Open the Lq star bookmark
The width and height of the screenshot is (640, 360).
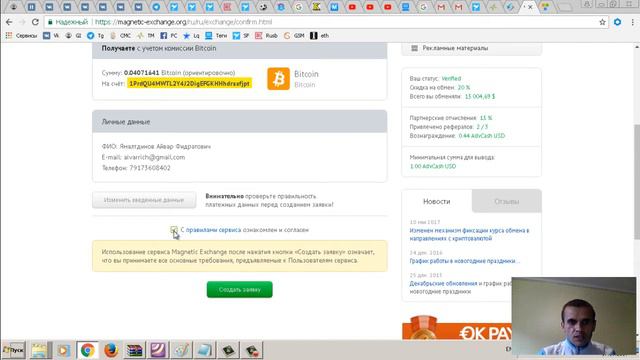tap(191, 36)
